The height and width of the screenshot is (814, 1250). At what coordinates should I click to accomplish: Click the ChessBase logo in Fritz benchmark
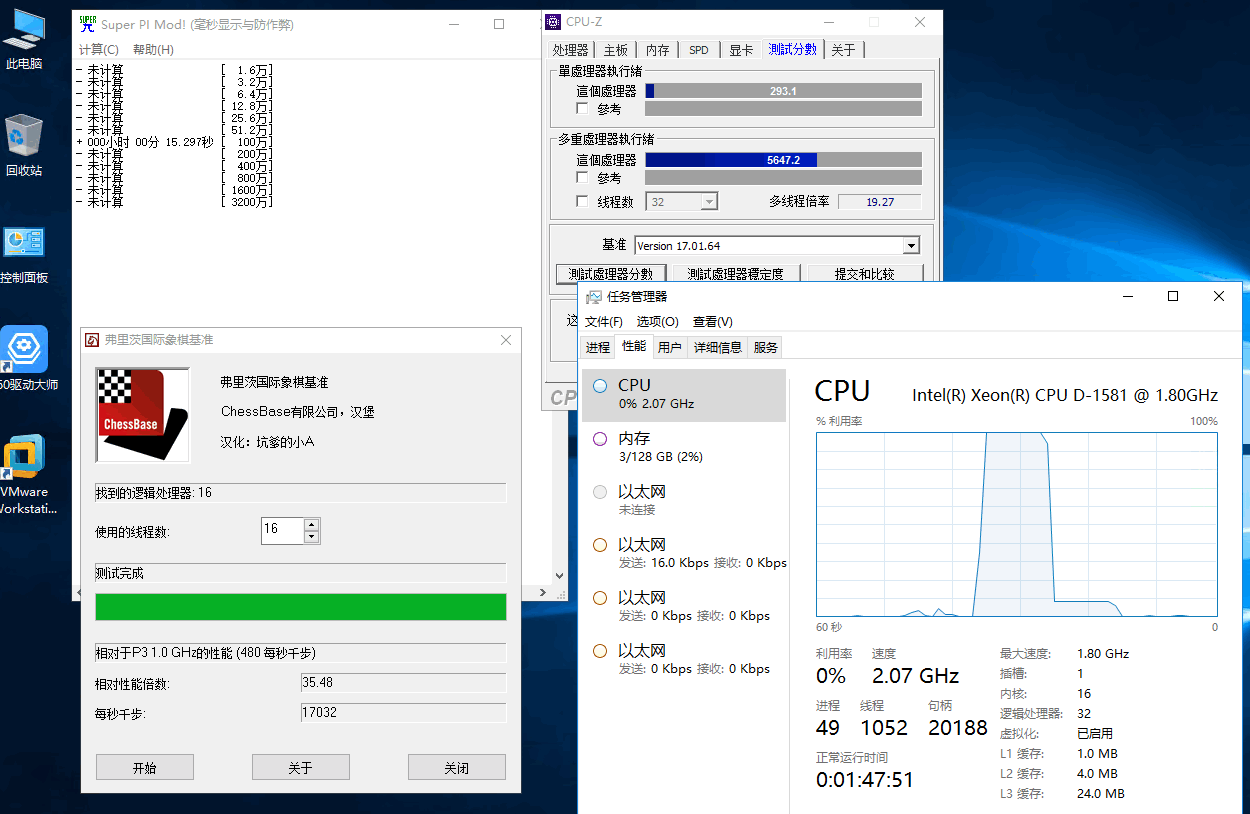143,415
